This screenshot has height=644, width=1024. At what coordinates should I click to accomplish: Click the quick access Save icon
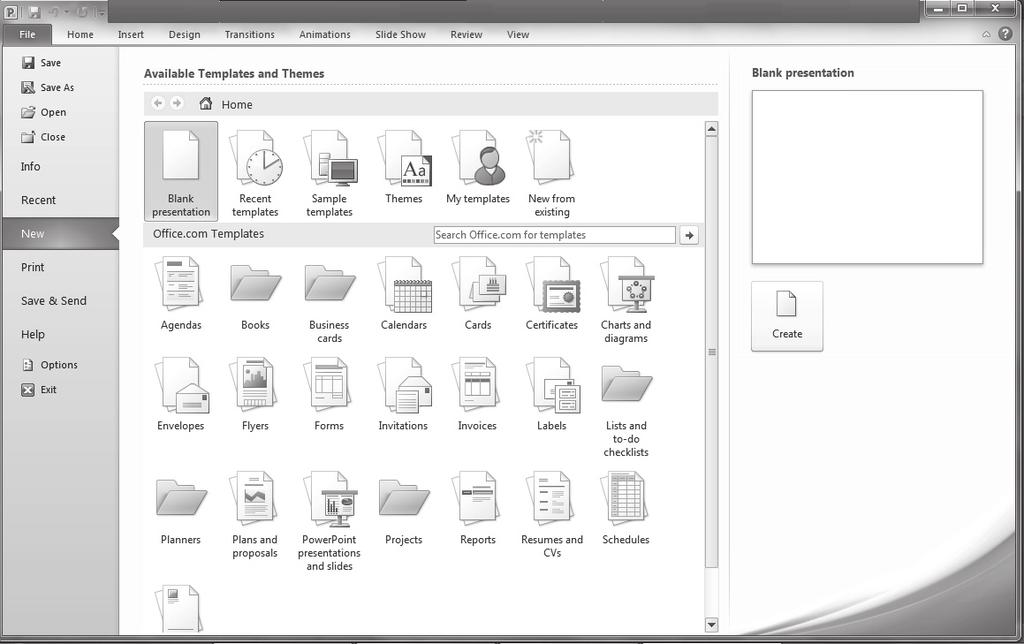[x=35, y=12]
